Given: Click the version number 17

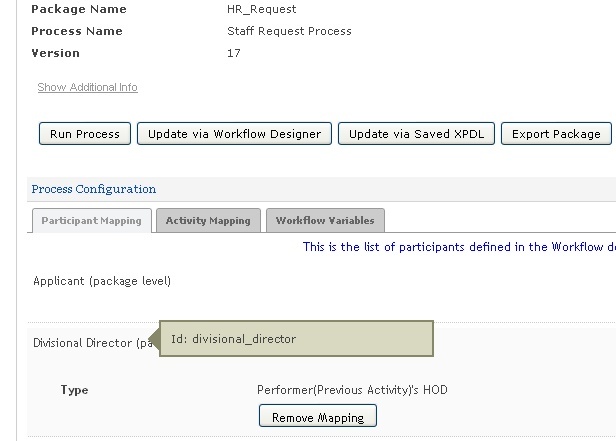Looking at the screenshot, I should (234, 53).
